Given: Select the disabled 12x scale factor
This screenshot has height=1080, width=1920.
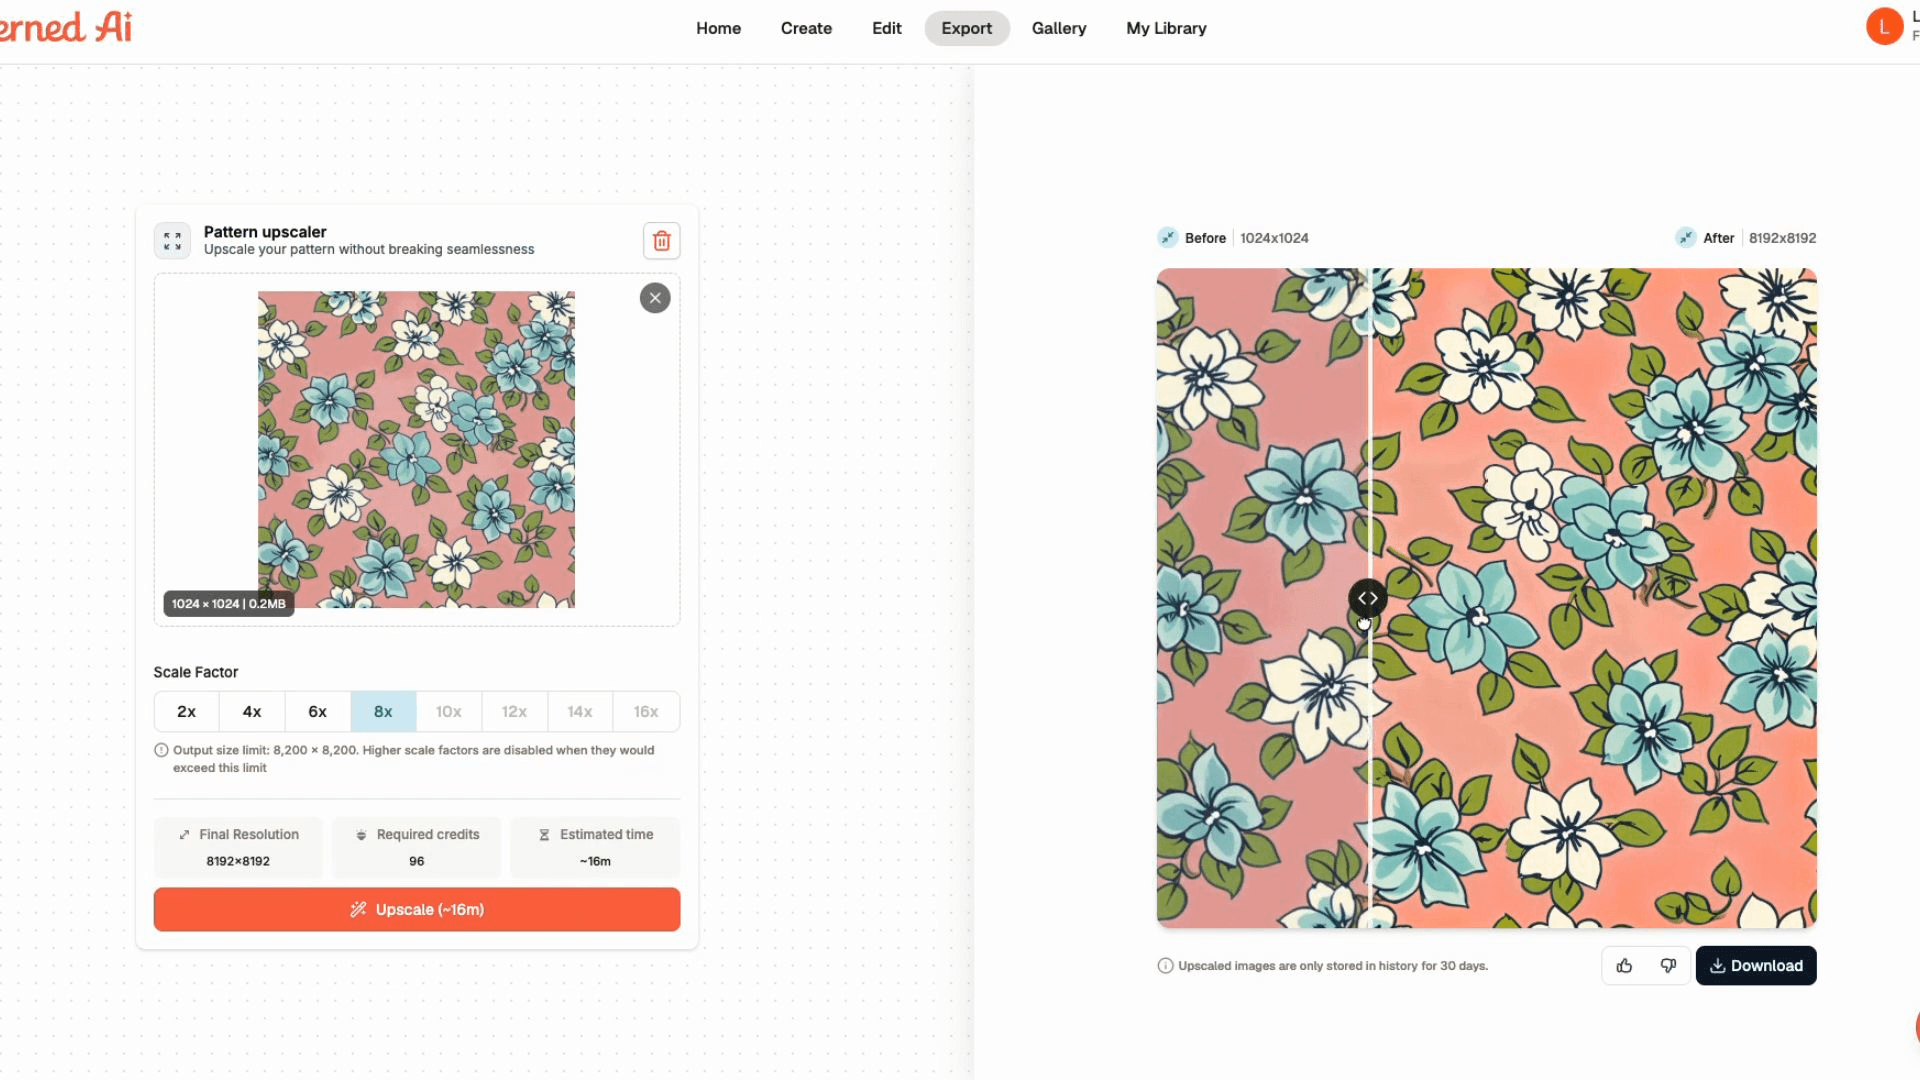Looking at the screenshot, I should [x=515, y=712].
